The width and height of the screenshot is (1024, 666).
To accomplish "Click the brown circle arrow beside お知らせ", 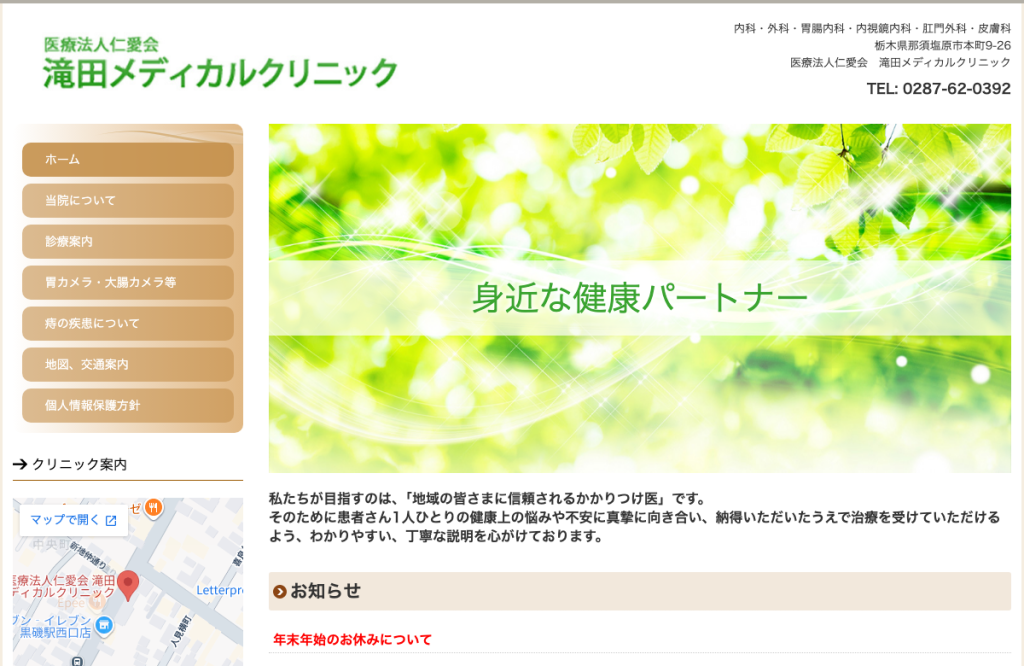I will pyautogui.click(x=280, y=592).
